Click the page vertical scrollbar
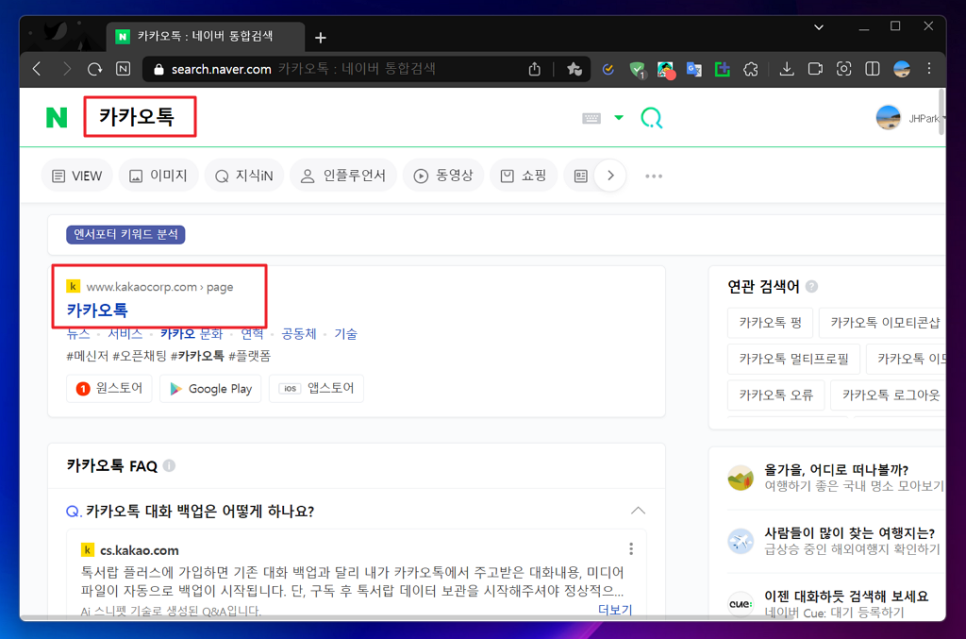 tap(941, 112)
